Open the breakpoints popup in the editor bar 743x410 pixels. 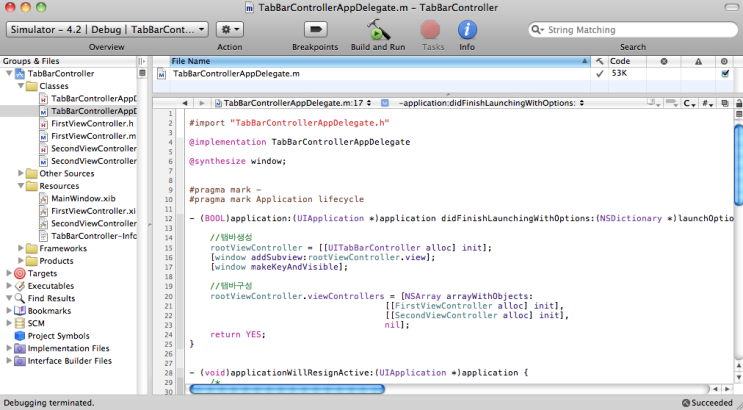pyautogui.click(x=671, y=103)
